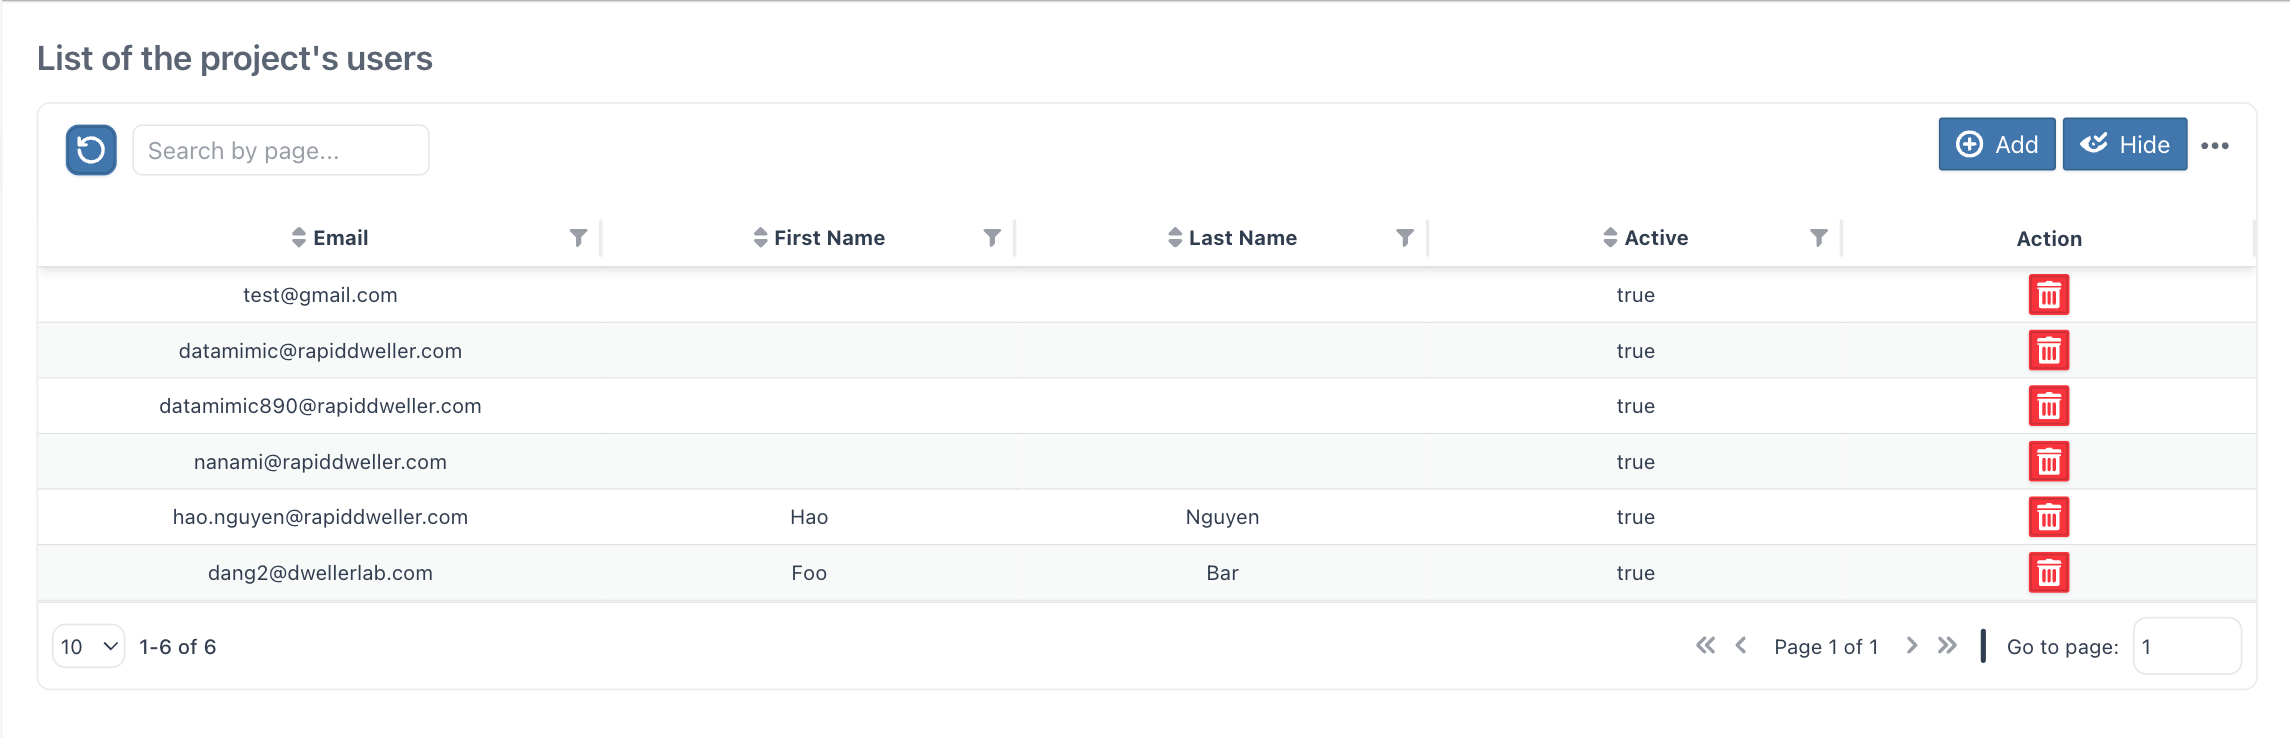Select the nanami@rapiddweller.com email cell

click(x=320, y=462)
